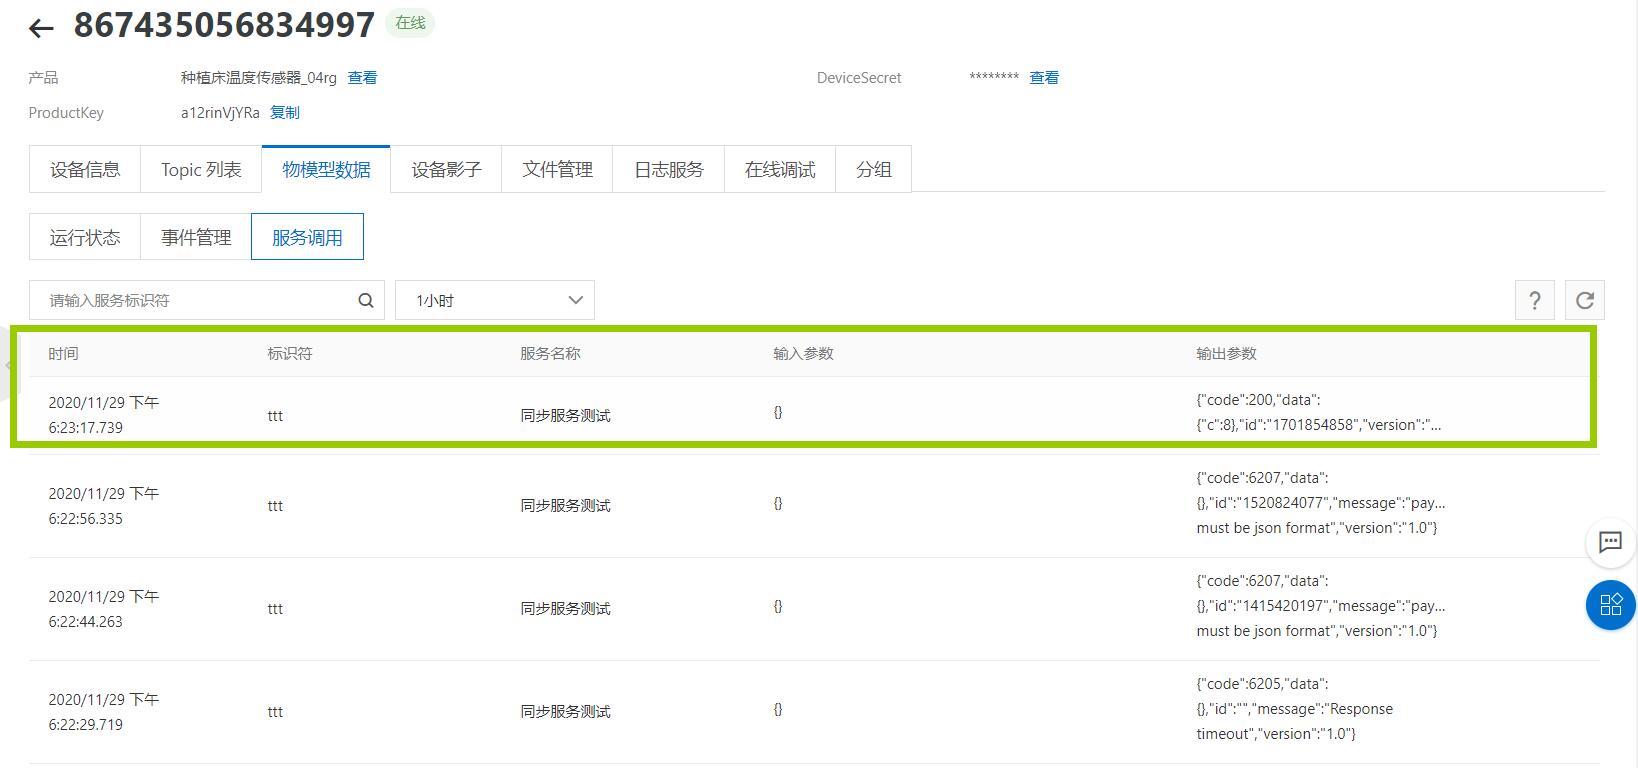Copy ProductKey via 复制 link
This screenshot has height=768, width=1638.
pyautogui.click(x=285, y=113)
